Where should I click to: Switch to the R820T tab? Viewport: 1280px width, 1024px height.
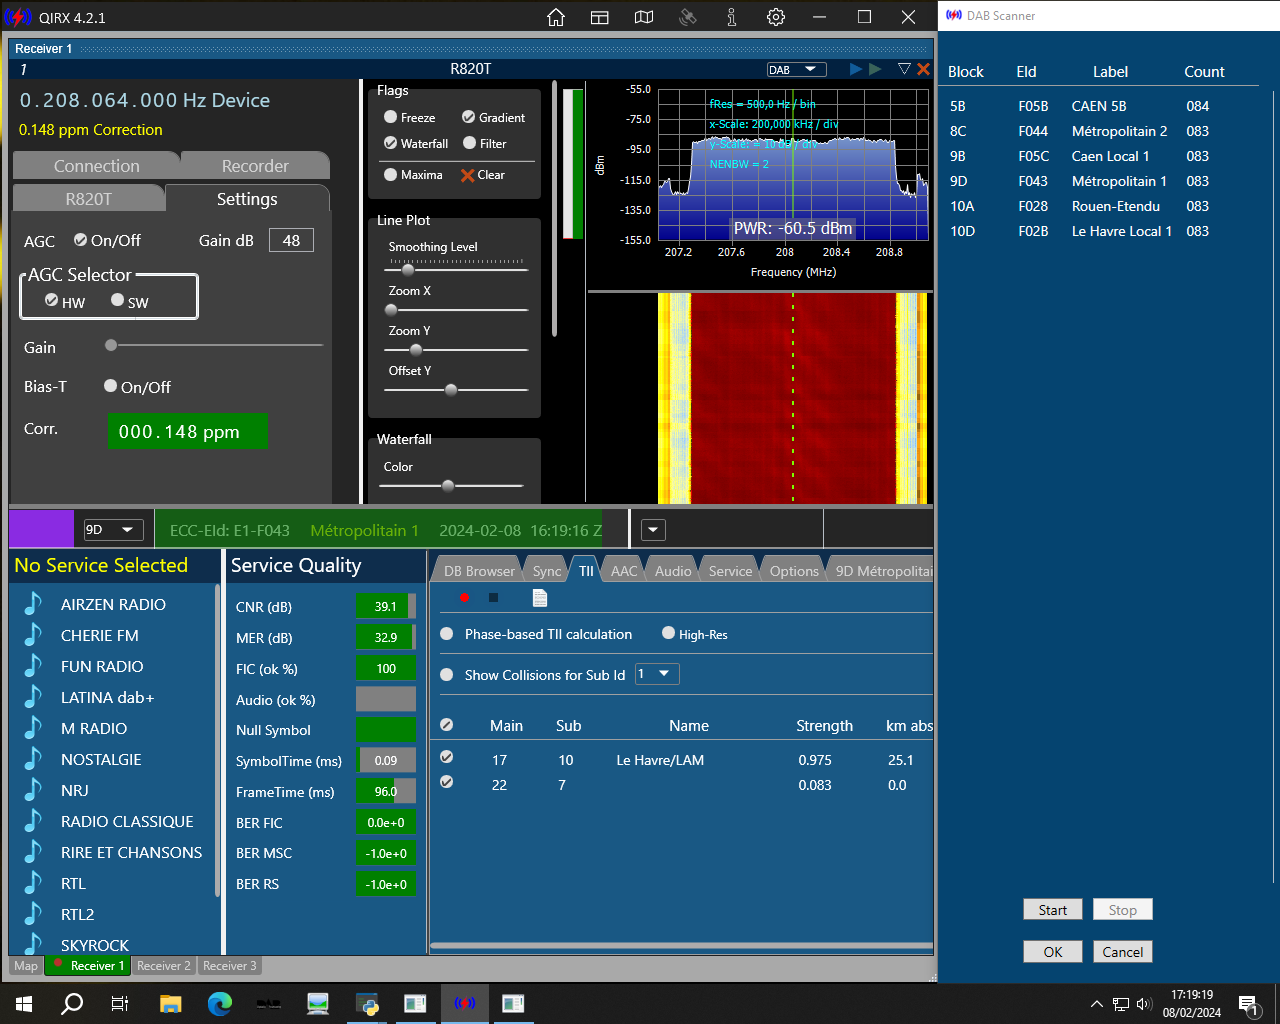89,199
